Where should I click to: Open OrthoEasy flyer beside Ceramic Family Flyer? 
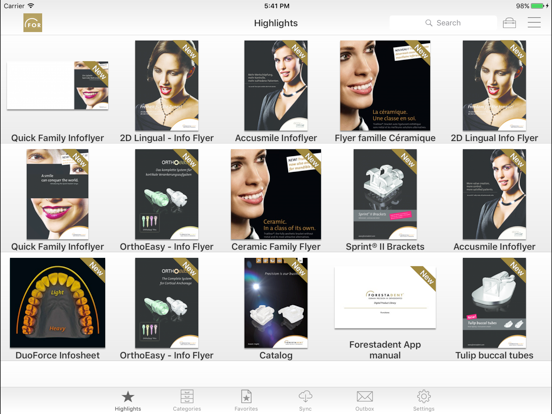pos(167,194)
